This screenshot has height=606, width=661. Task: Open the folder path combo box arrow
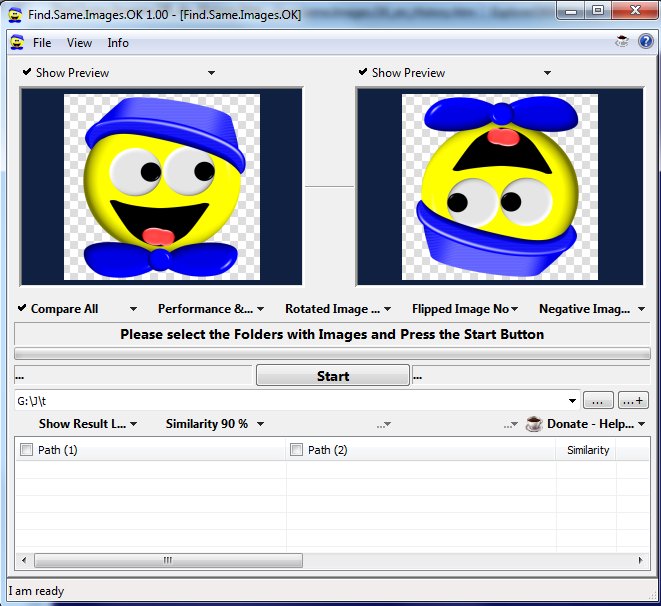[572, 401]
